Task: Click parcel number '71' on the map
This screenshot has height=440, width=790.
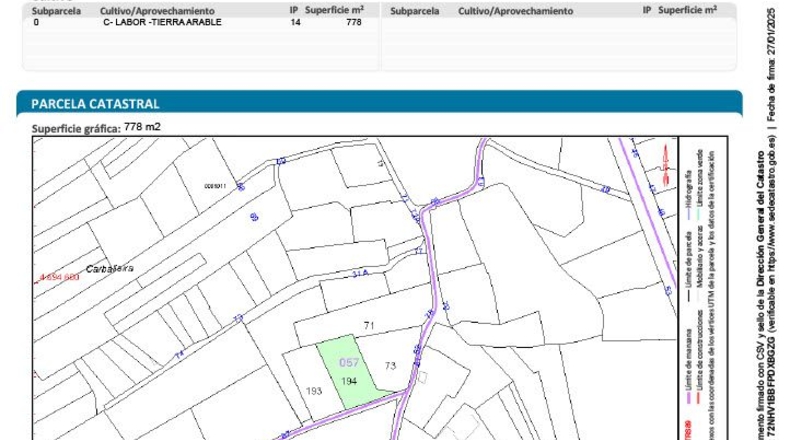Action: coord(369,326)
